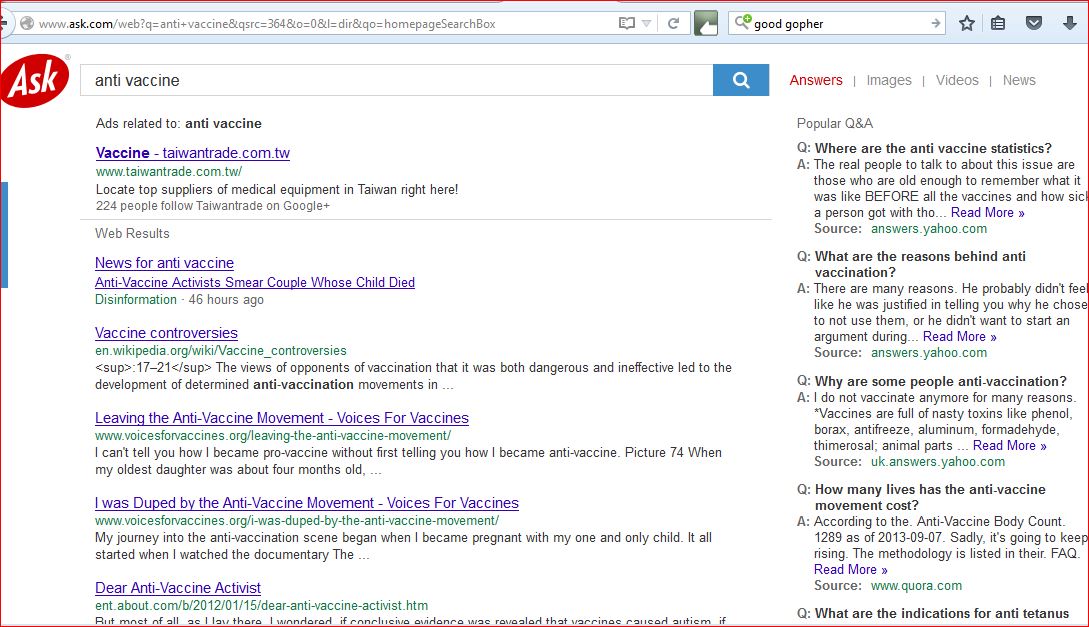Click the Ask search input field
The image size is (1089, 627).
(397, 81)
